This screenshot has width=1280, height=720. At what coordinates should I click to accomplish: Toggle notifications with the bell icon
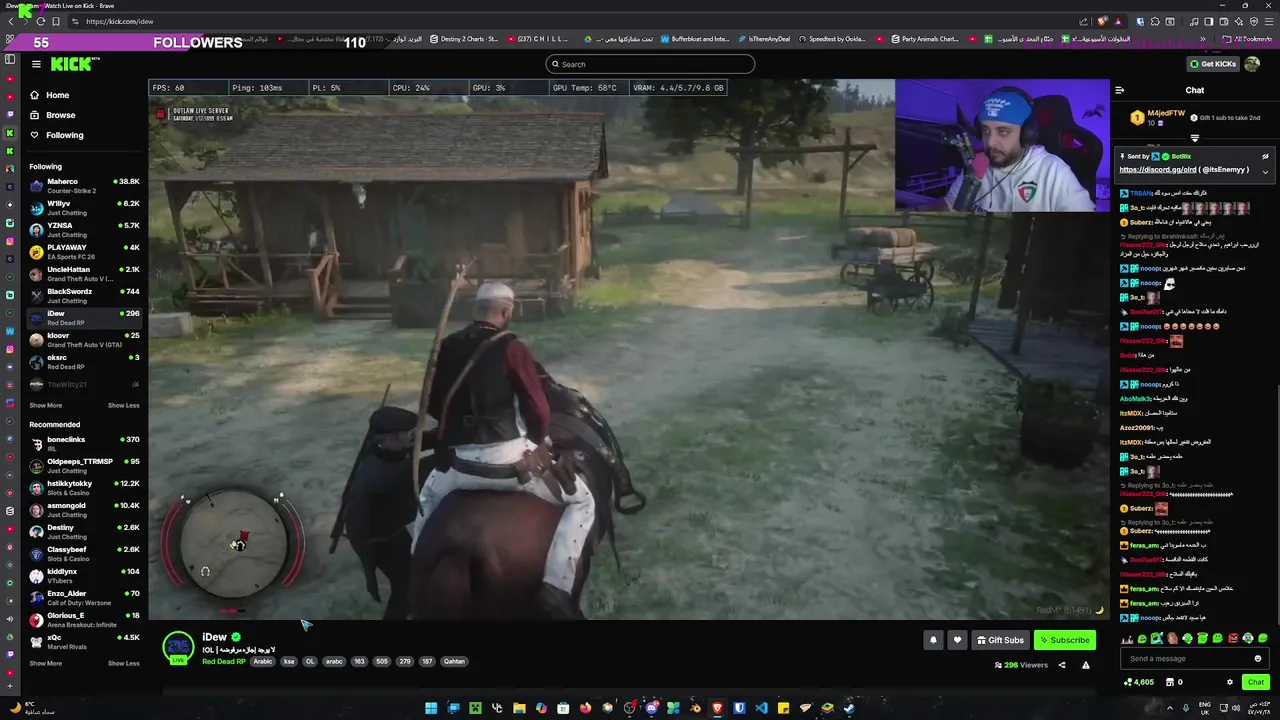pos(933,640)
